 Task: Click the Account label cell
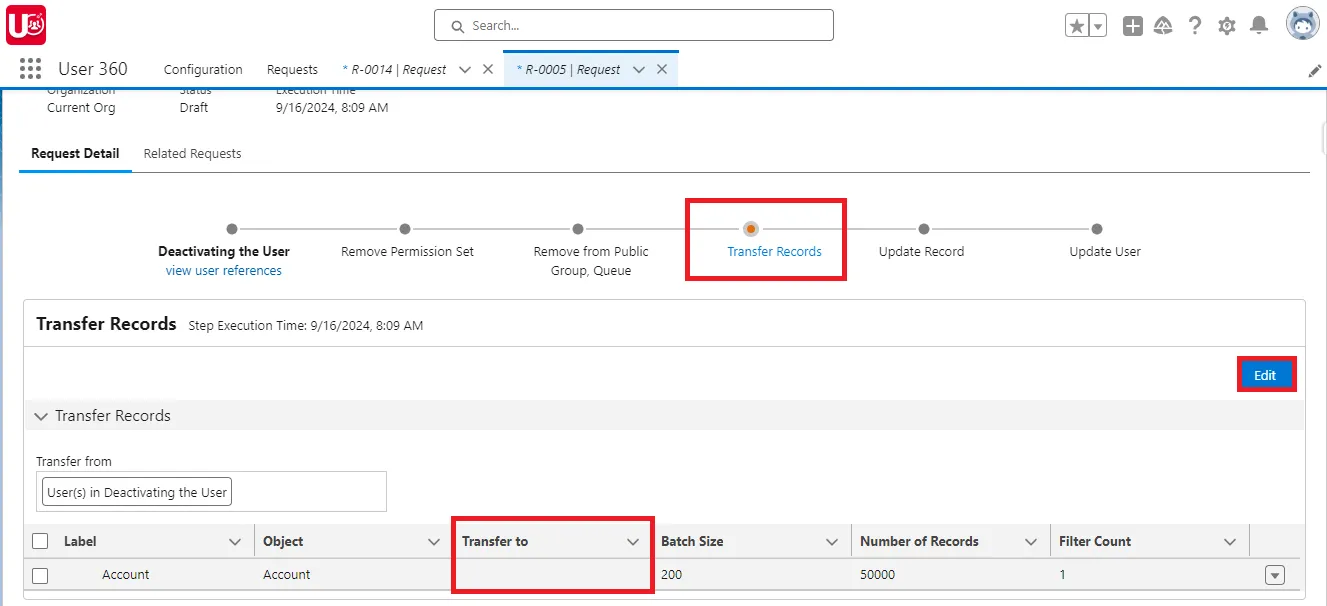click(125, 575)
